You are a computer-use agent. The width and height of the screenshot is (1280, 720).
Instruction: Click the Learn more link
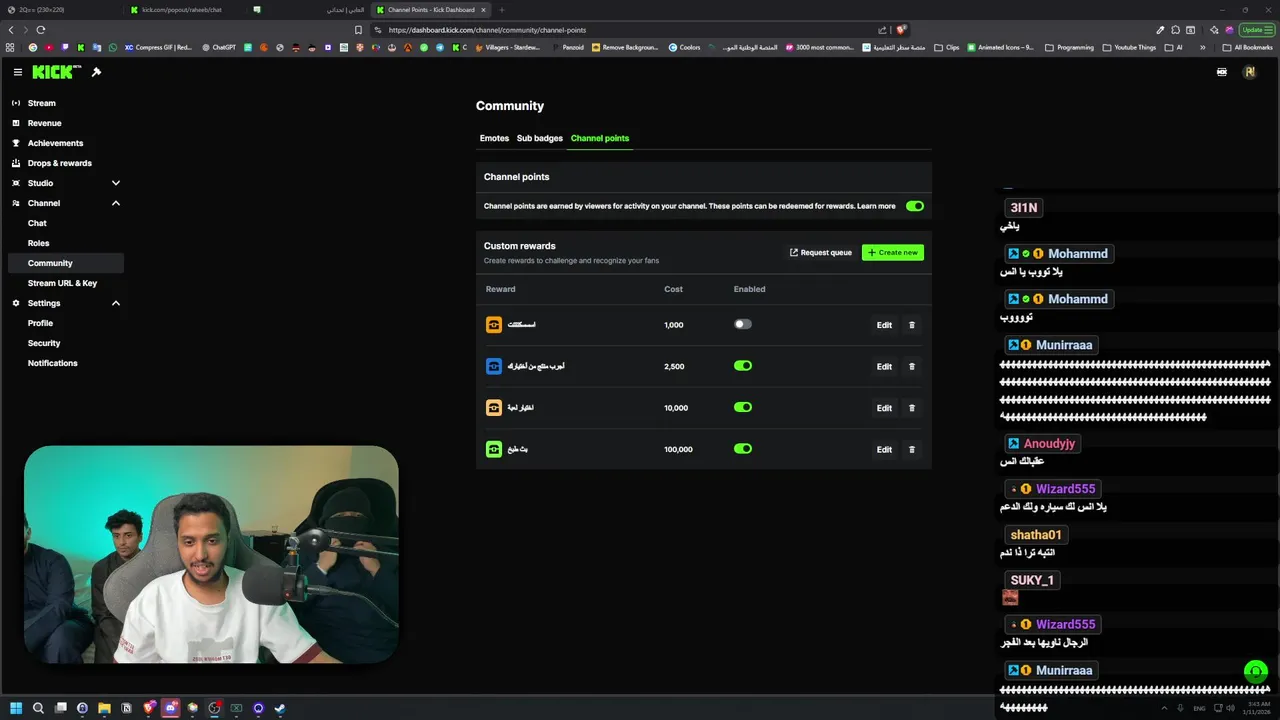point(876,206)
